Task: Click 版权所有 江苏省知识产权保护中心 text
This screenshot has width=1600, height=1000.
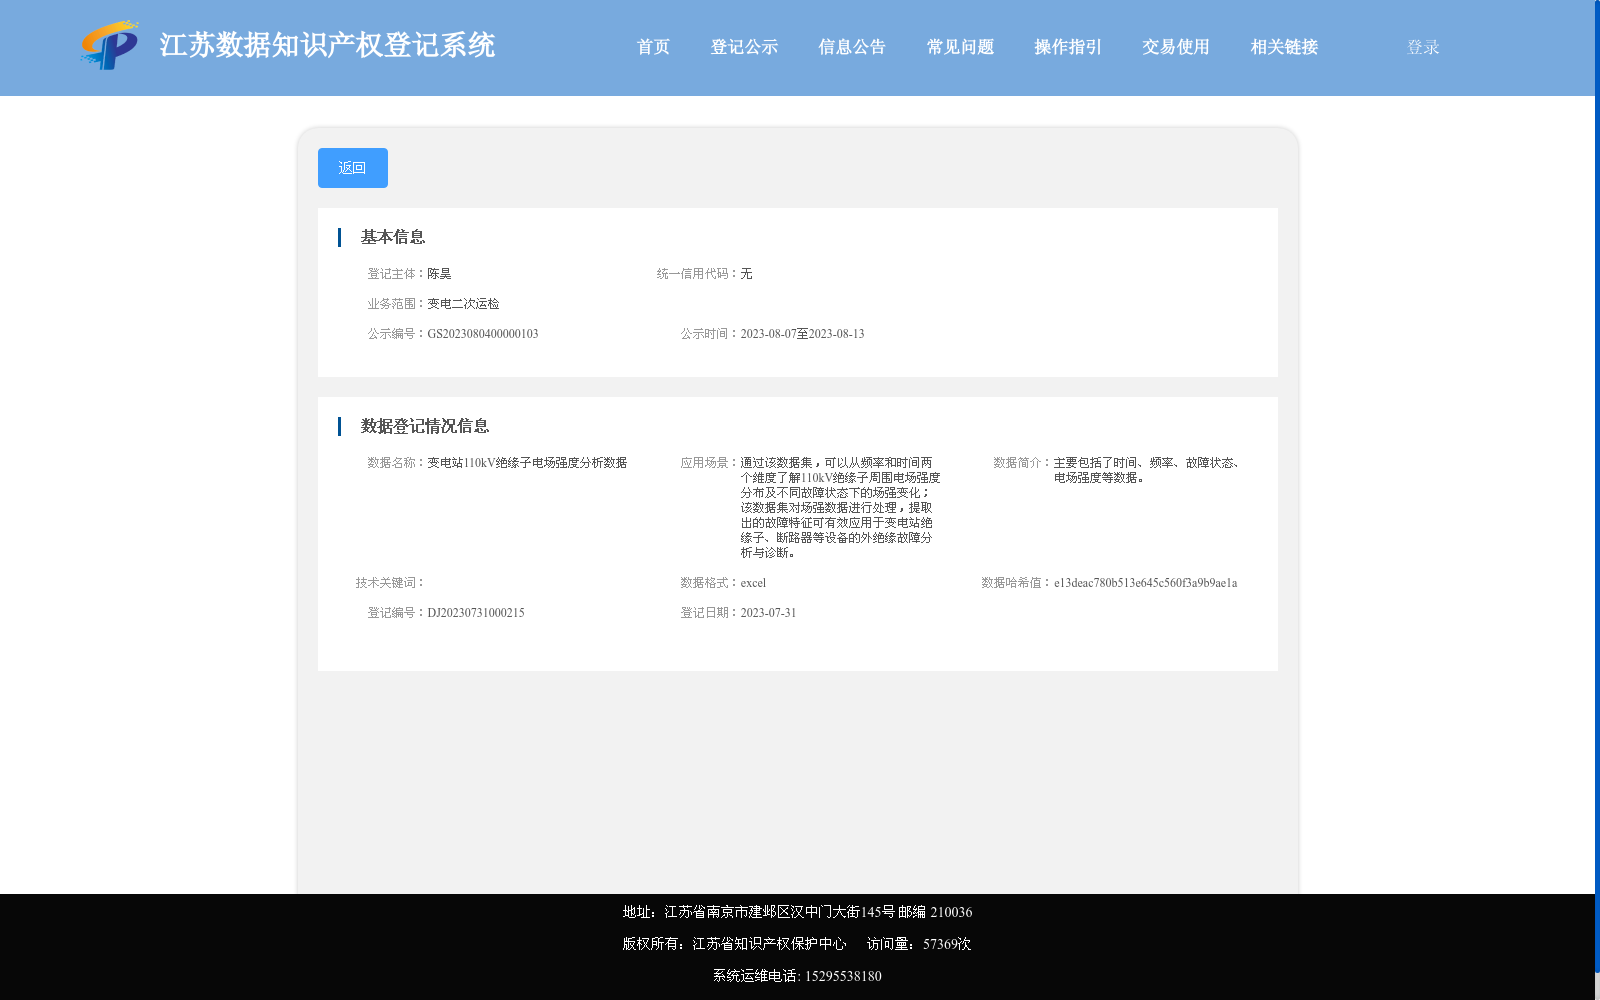Action: 734,944
